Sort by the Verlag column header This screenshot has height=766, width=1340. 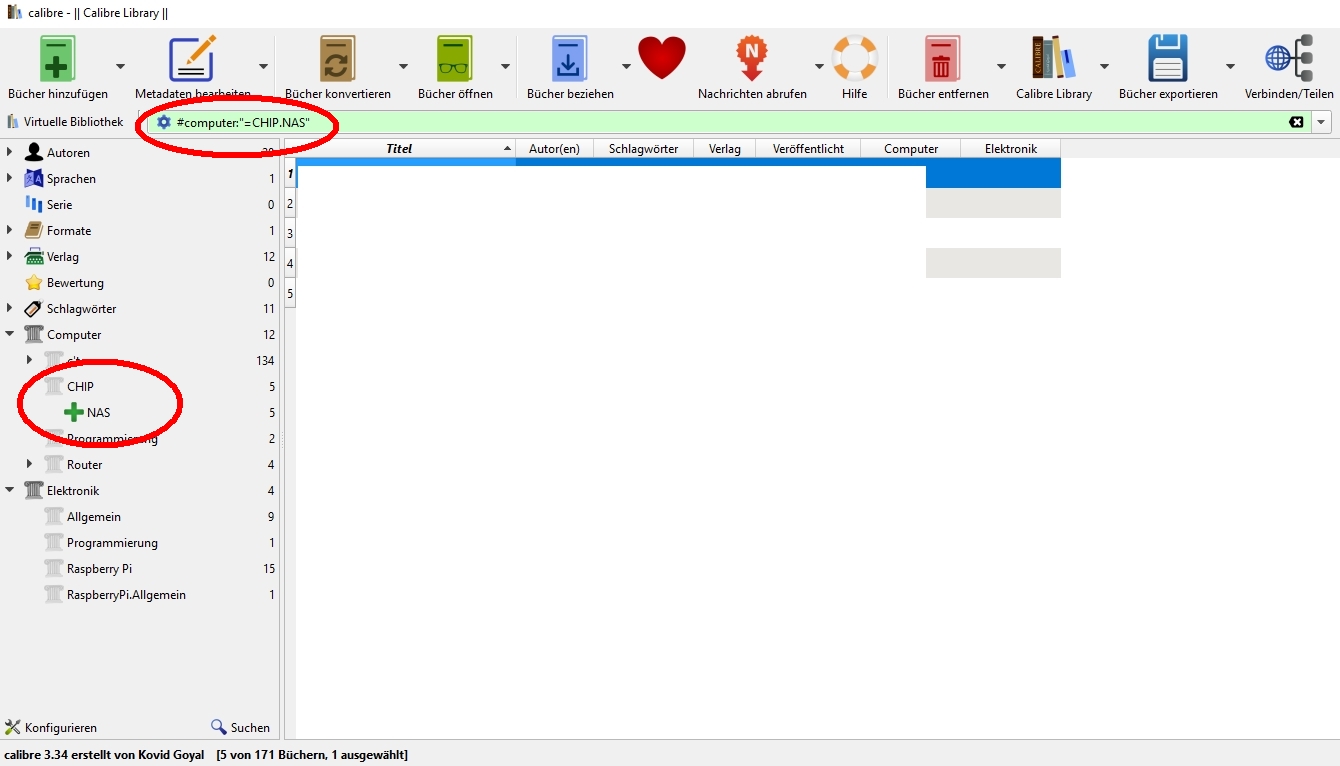click(x=725, y=148)
